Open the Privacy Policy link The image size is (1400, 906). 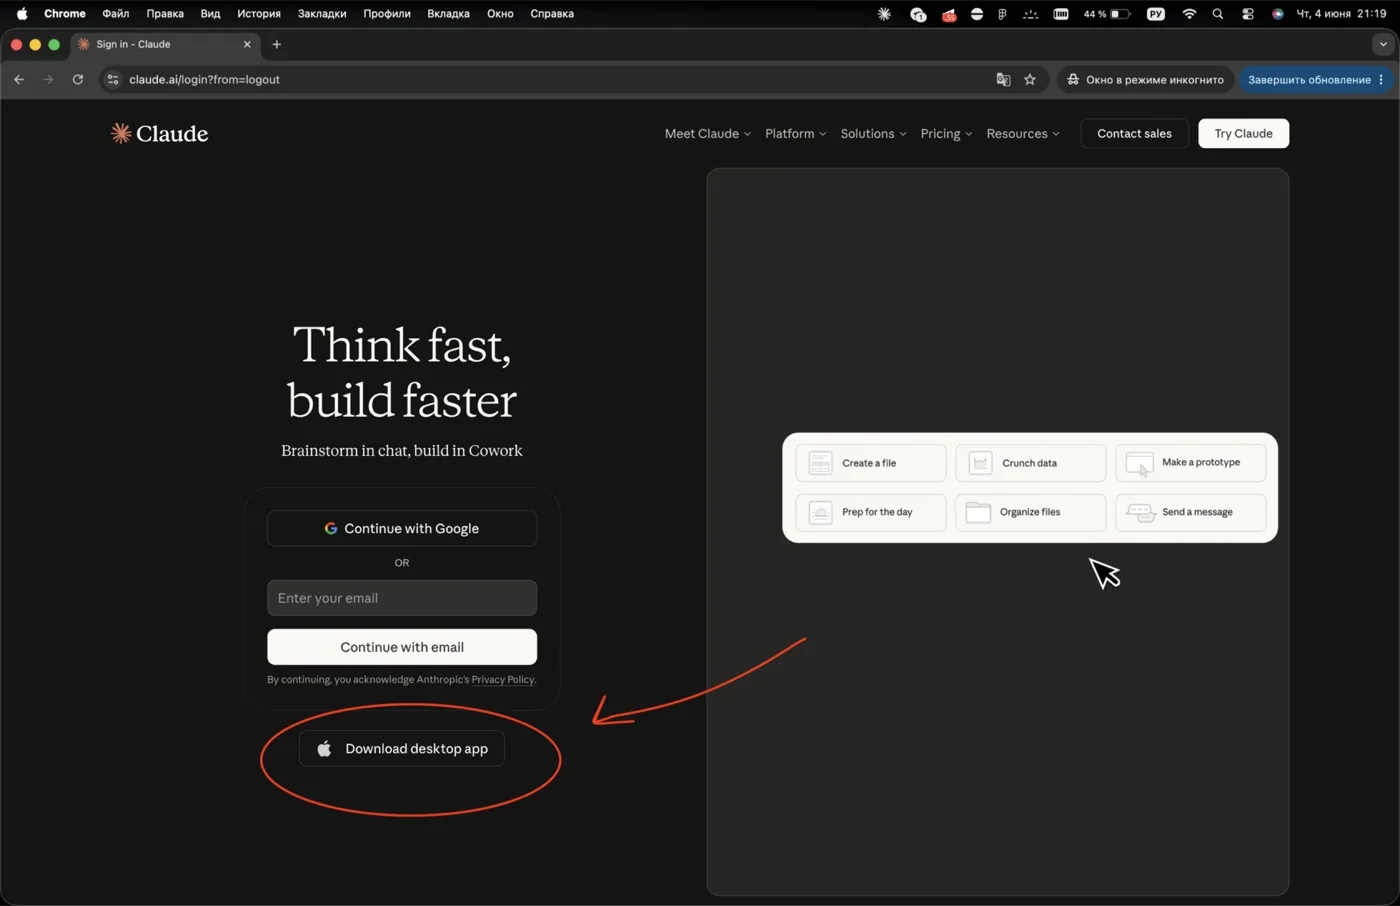click(x=503, y=680)
